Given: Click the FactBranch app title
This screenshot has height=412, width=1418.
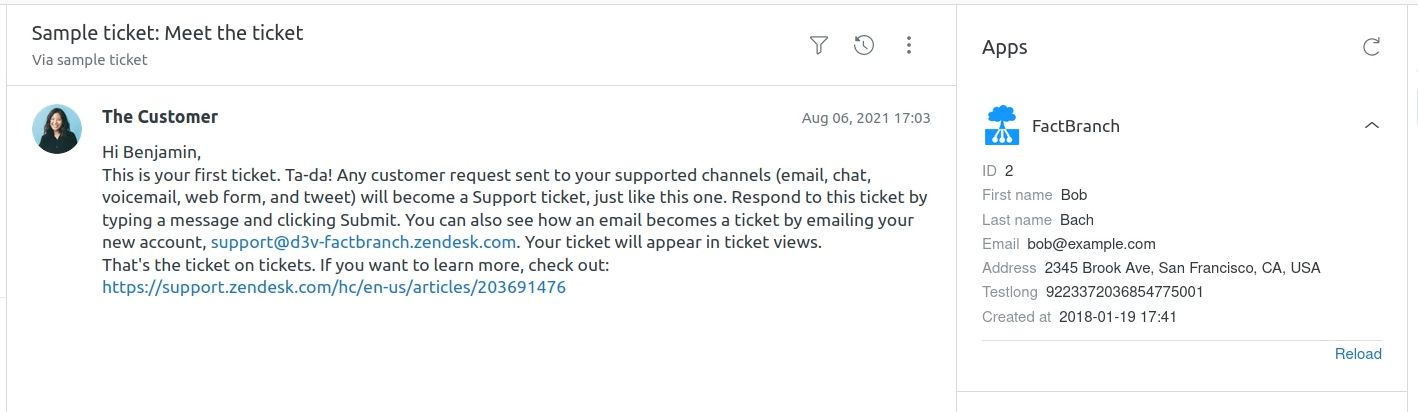Looking at the screenshot, I should (x=1076, y=126).
